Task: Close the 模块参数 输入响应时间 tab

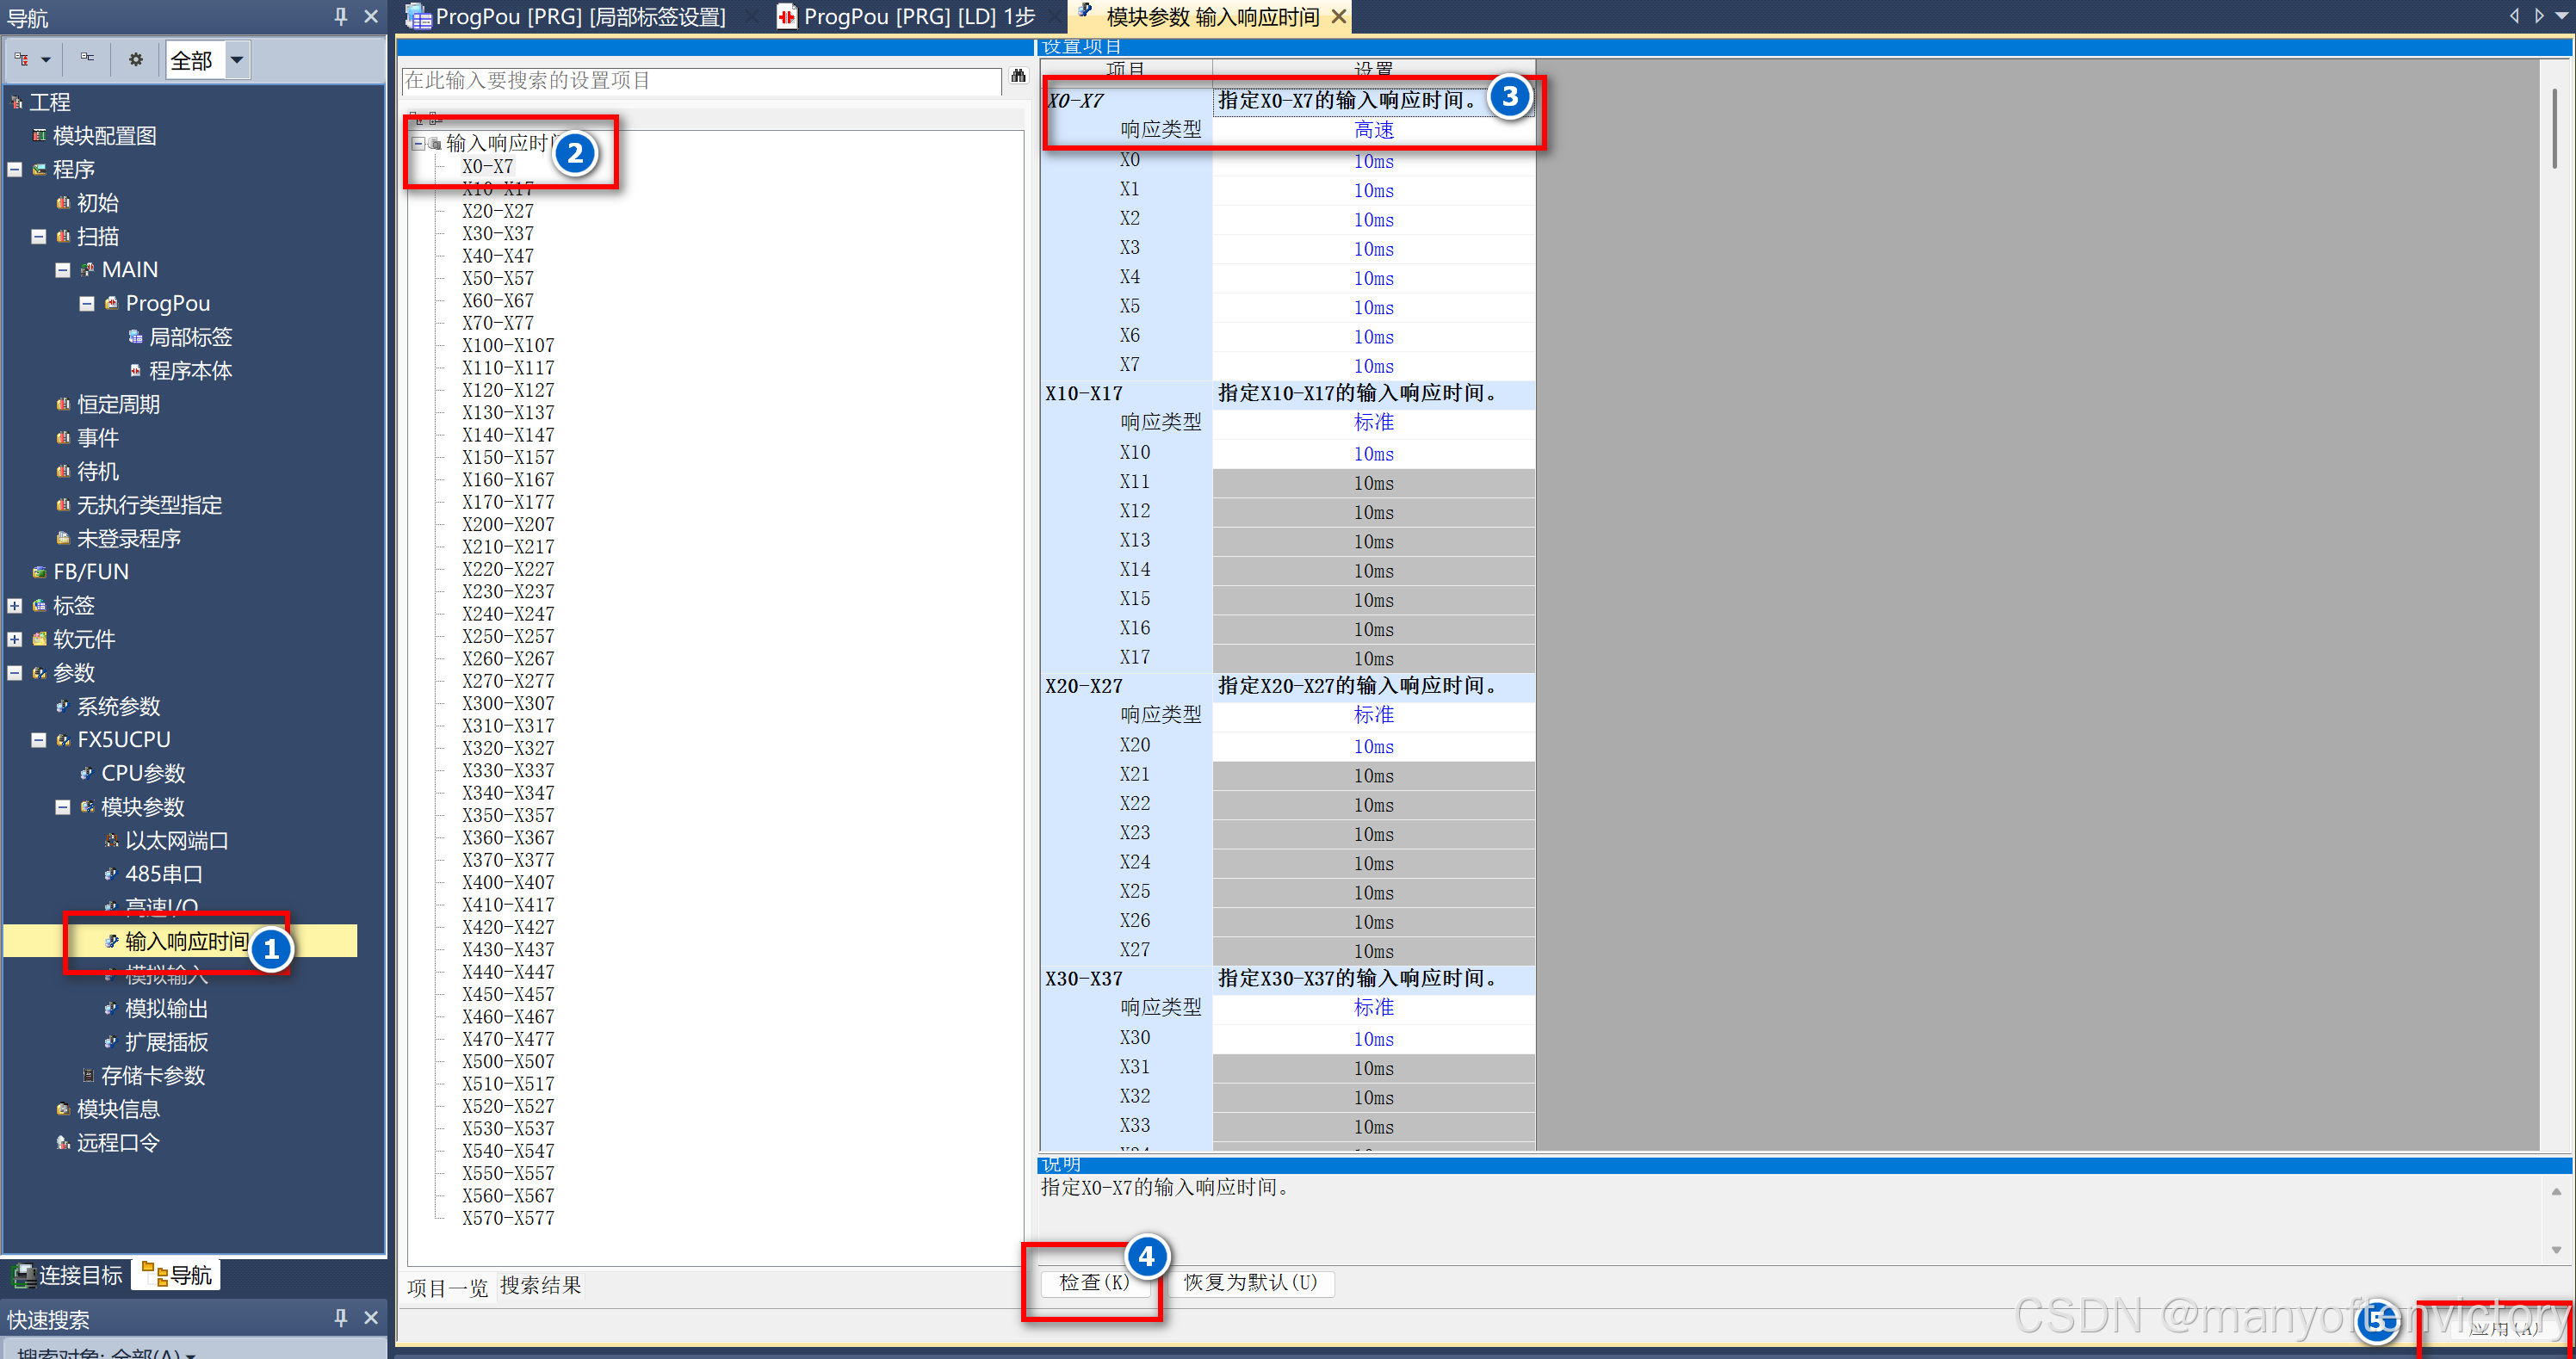Action: point(1338,16)
